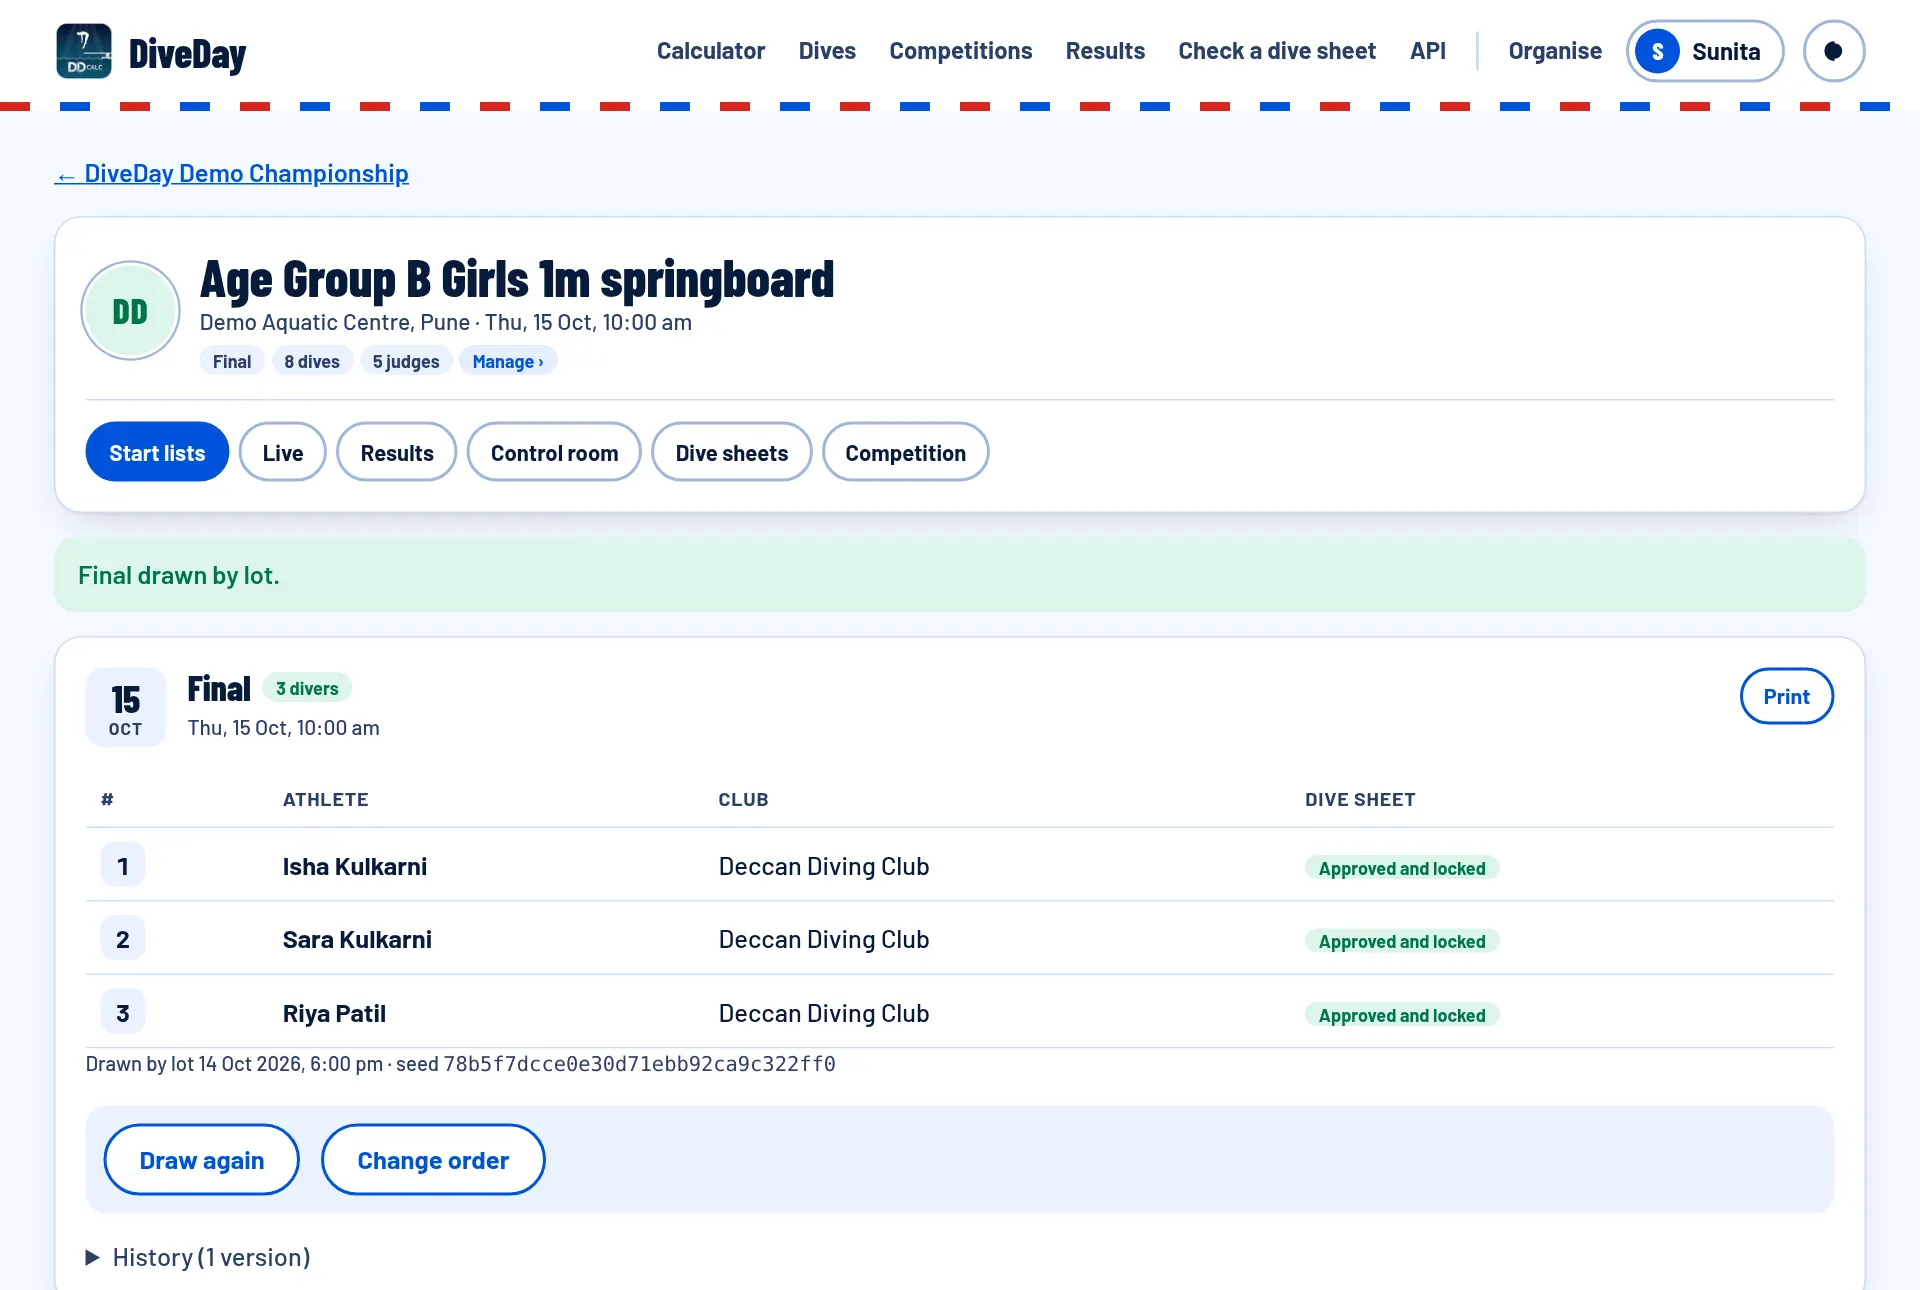Click the start position number 2 badge
The image size is (1920, 1290).
[123, 939]
